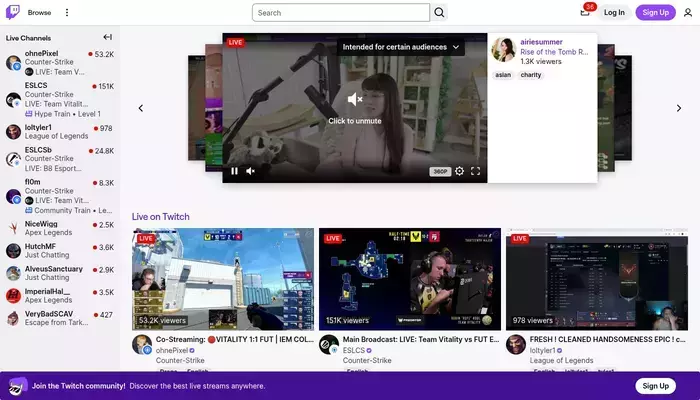This screenshot has width=700, height=400.
Task: Open fl0m avatar in sidebar
Action: [x=13, y=196]
